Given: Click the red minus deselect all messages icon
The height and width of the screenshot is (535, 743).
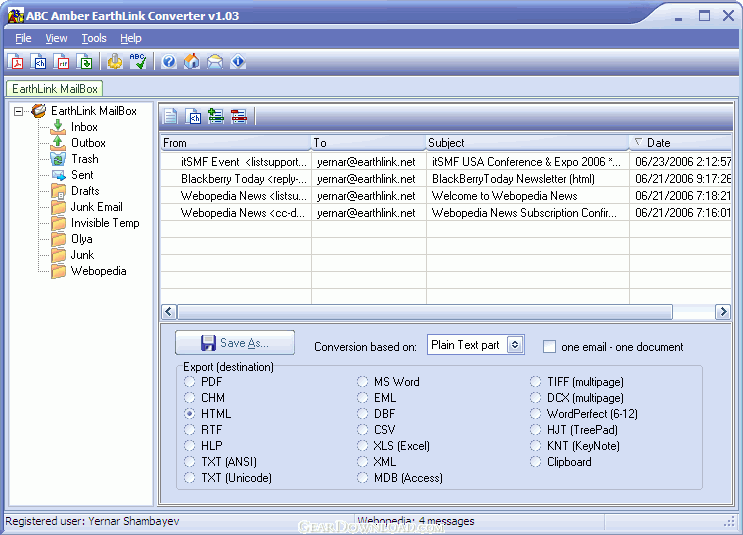Looking at the screenshot, I should tap(239, 116).
